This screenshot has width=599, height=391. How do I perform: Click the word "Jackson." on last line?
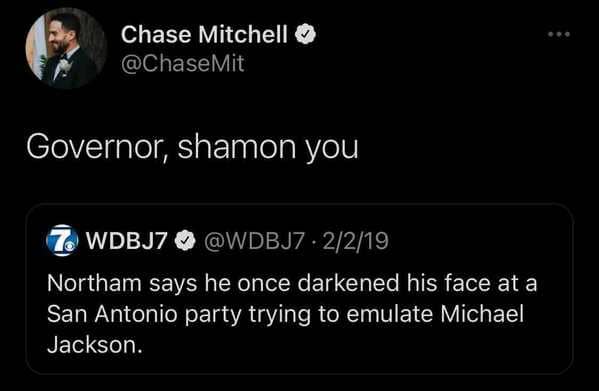click(95, 345)
